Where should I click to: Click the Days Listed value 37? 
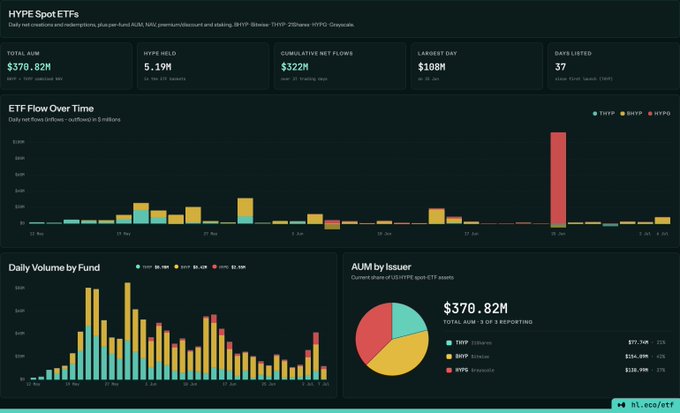tap(560, 67)
